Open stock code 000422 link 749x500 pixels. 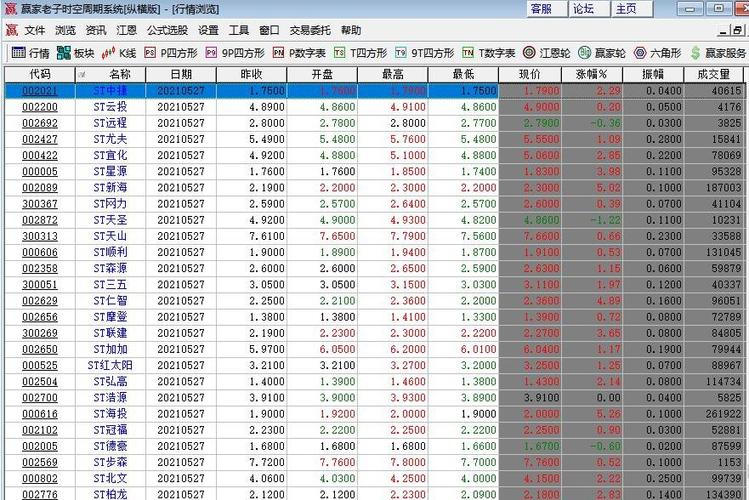(x=40, y=155)
